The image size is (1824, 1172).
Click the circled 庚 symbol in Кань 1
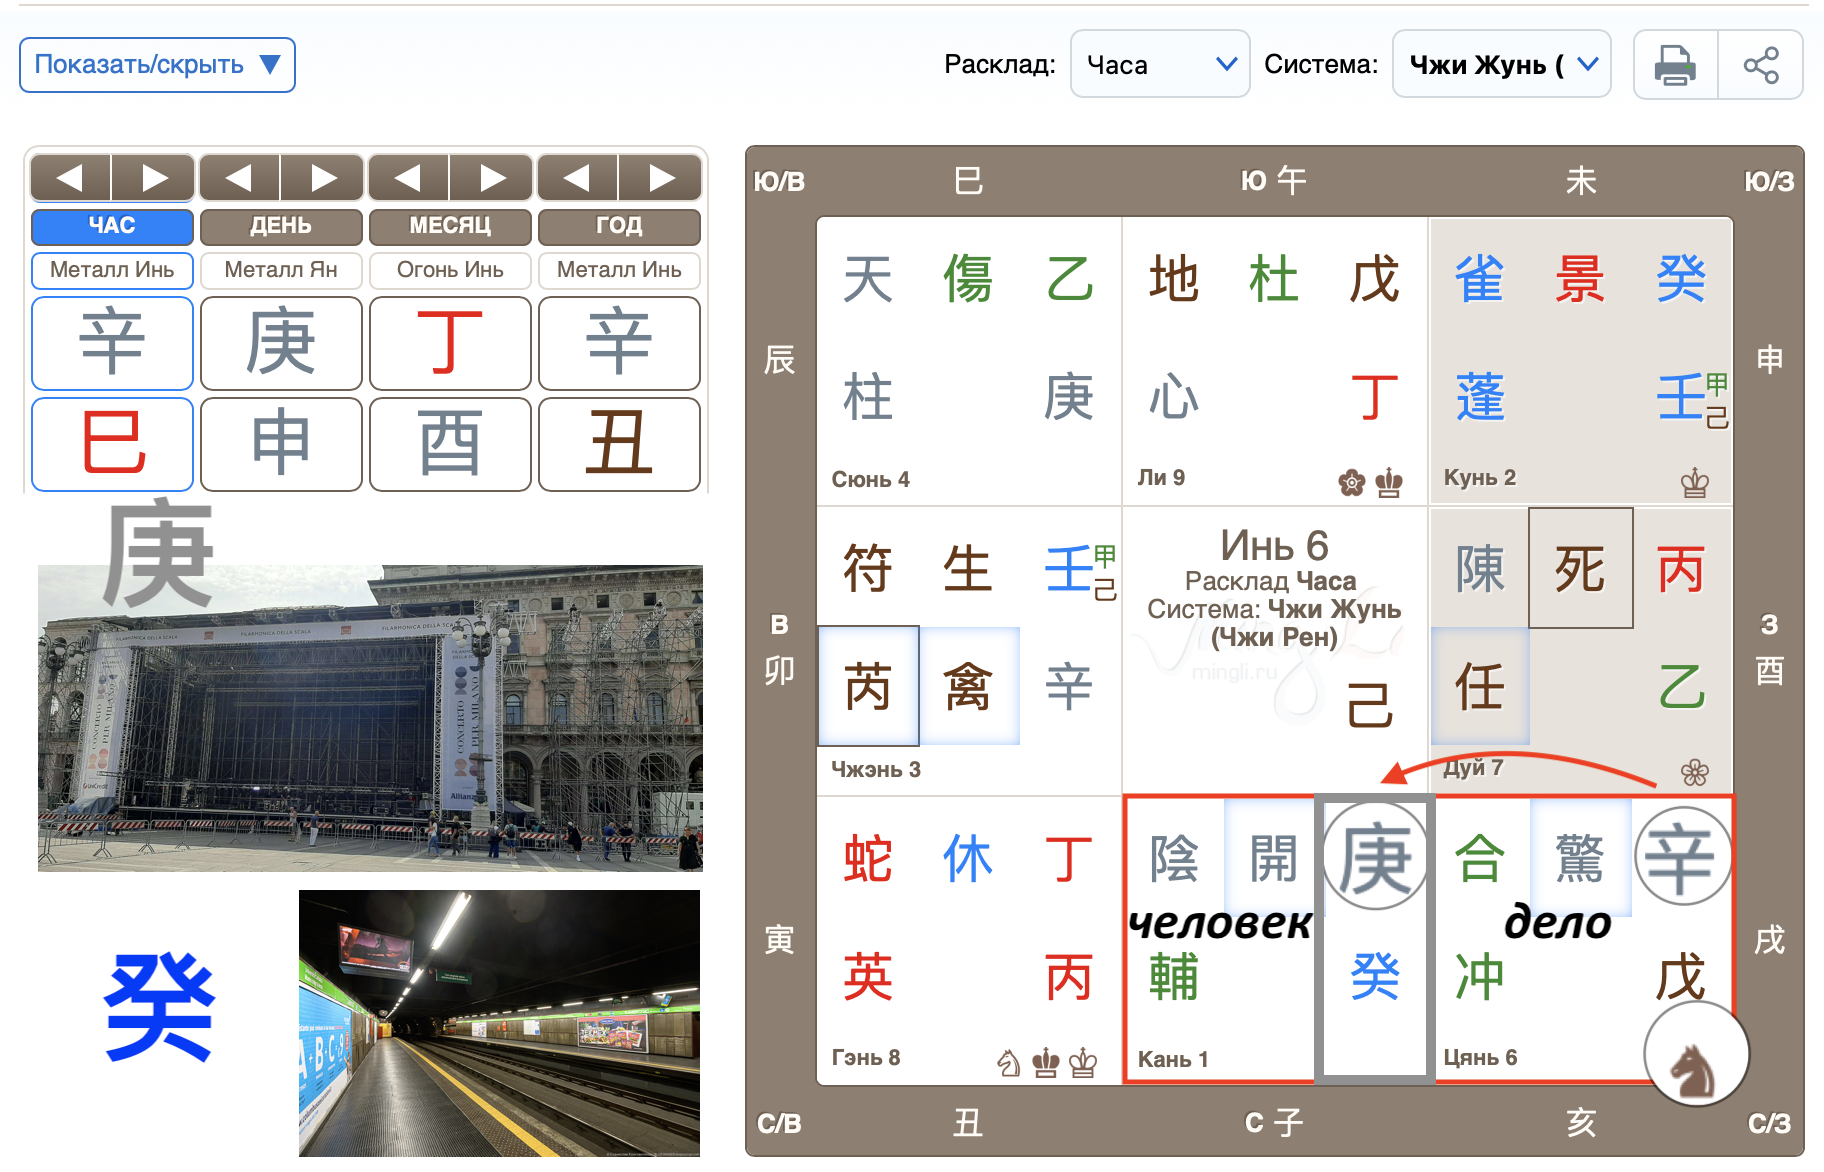1375,858
